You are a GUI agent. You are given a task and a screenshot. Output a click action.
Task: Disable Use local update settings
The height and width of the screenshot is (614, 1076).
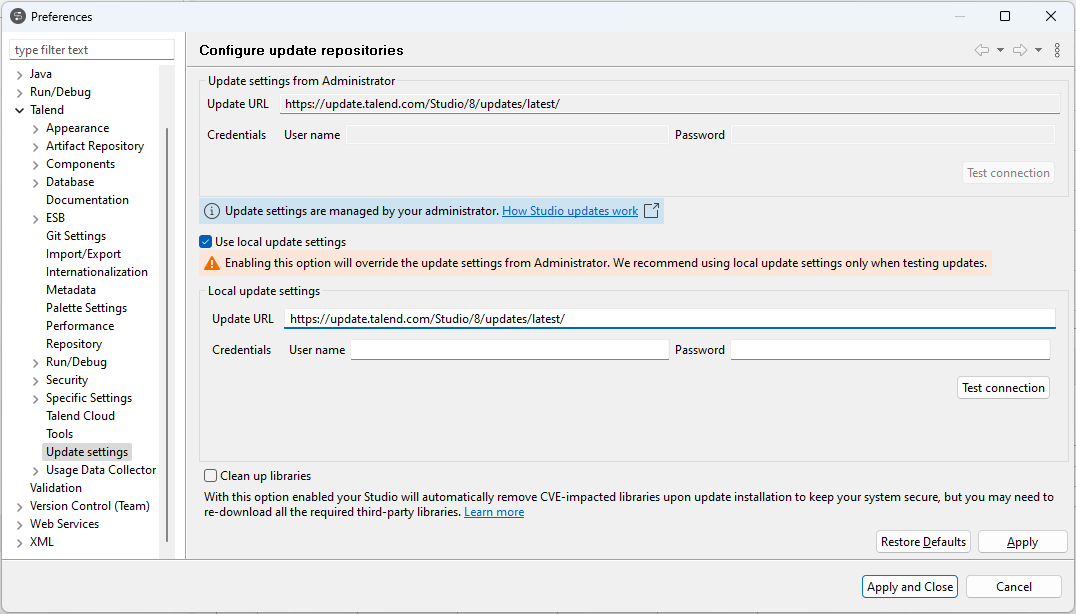(205, 241)
